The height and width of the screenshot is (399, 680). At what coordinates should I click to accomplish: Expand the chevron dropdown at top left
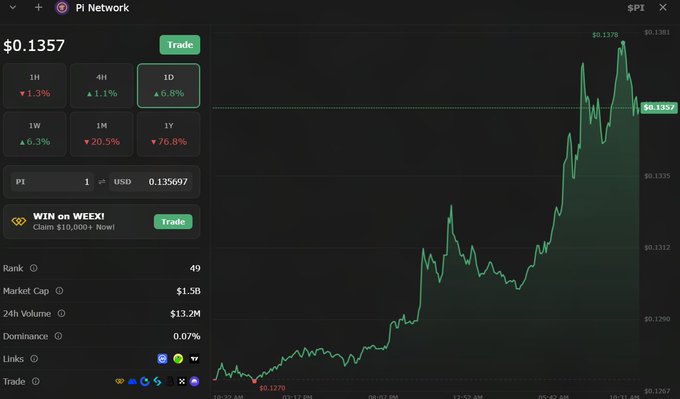(13, 7)
